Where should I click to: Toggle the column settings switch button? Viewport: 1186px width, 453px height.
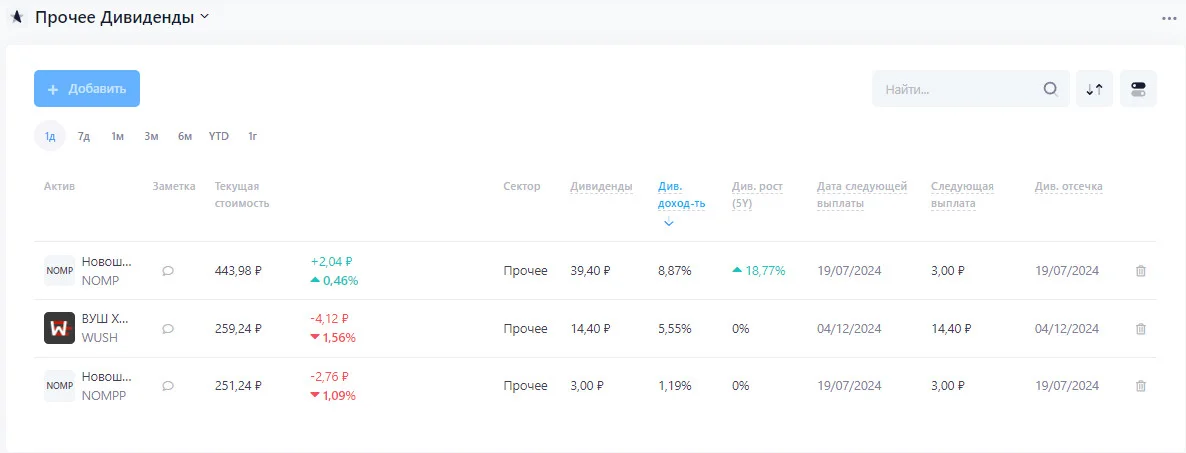coord(1138,88)
